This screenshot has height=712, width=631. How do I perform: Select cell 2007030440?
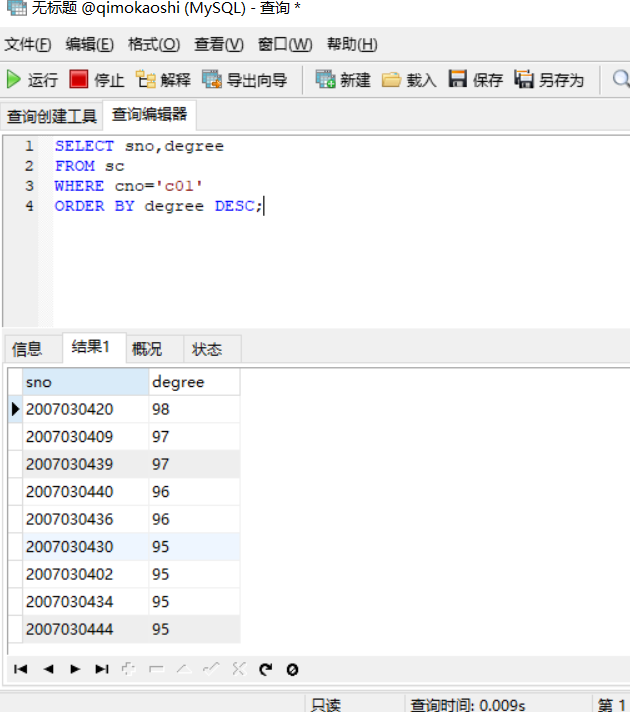[85, 492]
